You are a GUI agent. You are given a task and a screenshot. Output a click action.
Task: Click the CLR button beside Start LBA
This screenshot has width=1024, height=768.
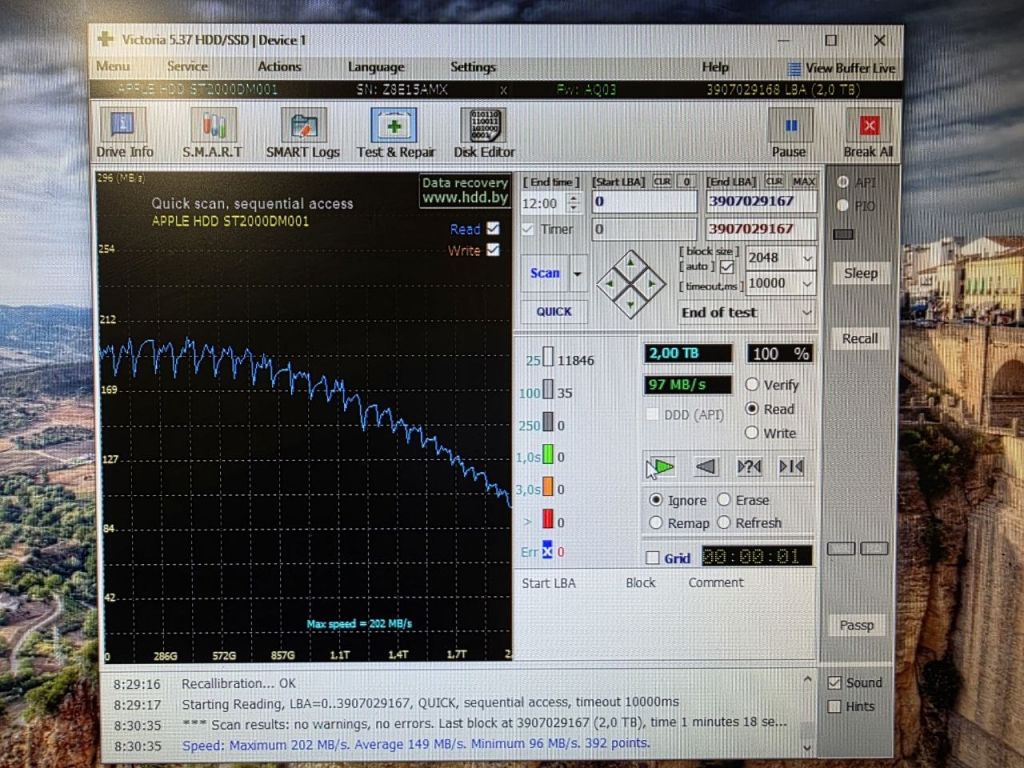(x=662, y=182)
